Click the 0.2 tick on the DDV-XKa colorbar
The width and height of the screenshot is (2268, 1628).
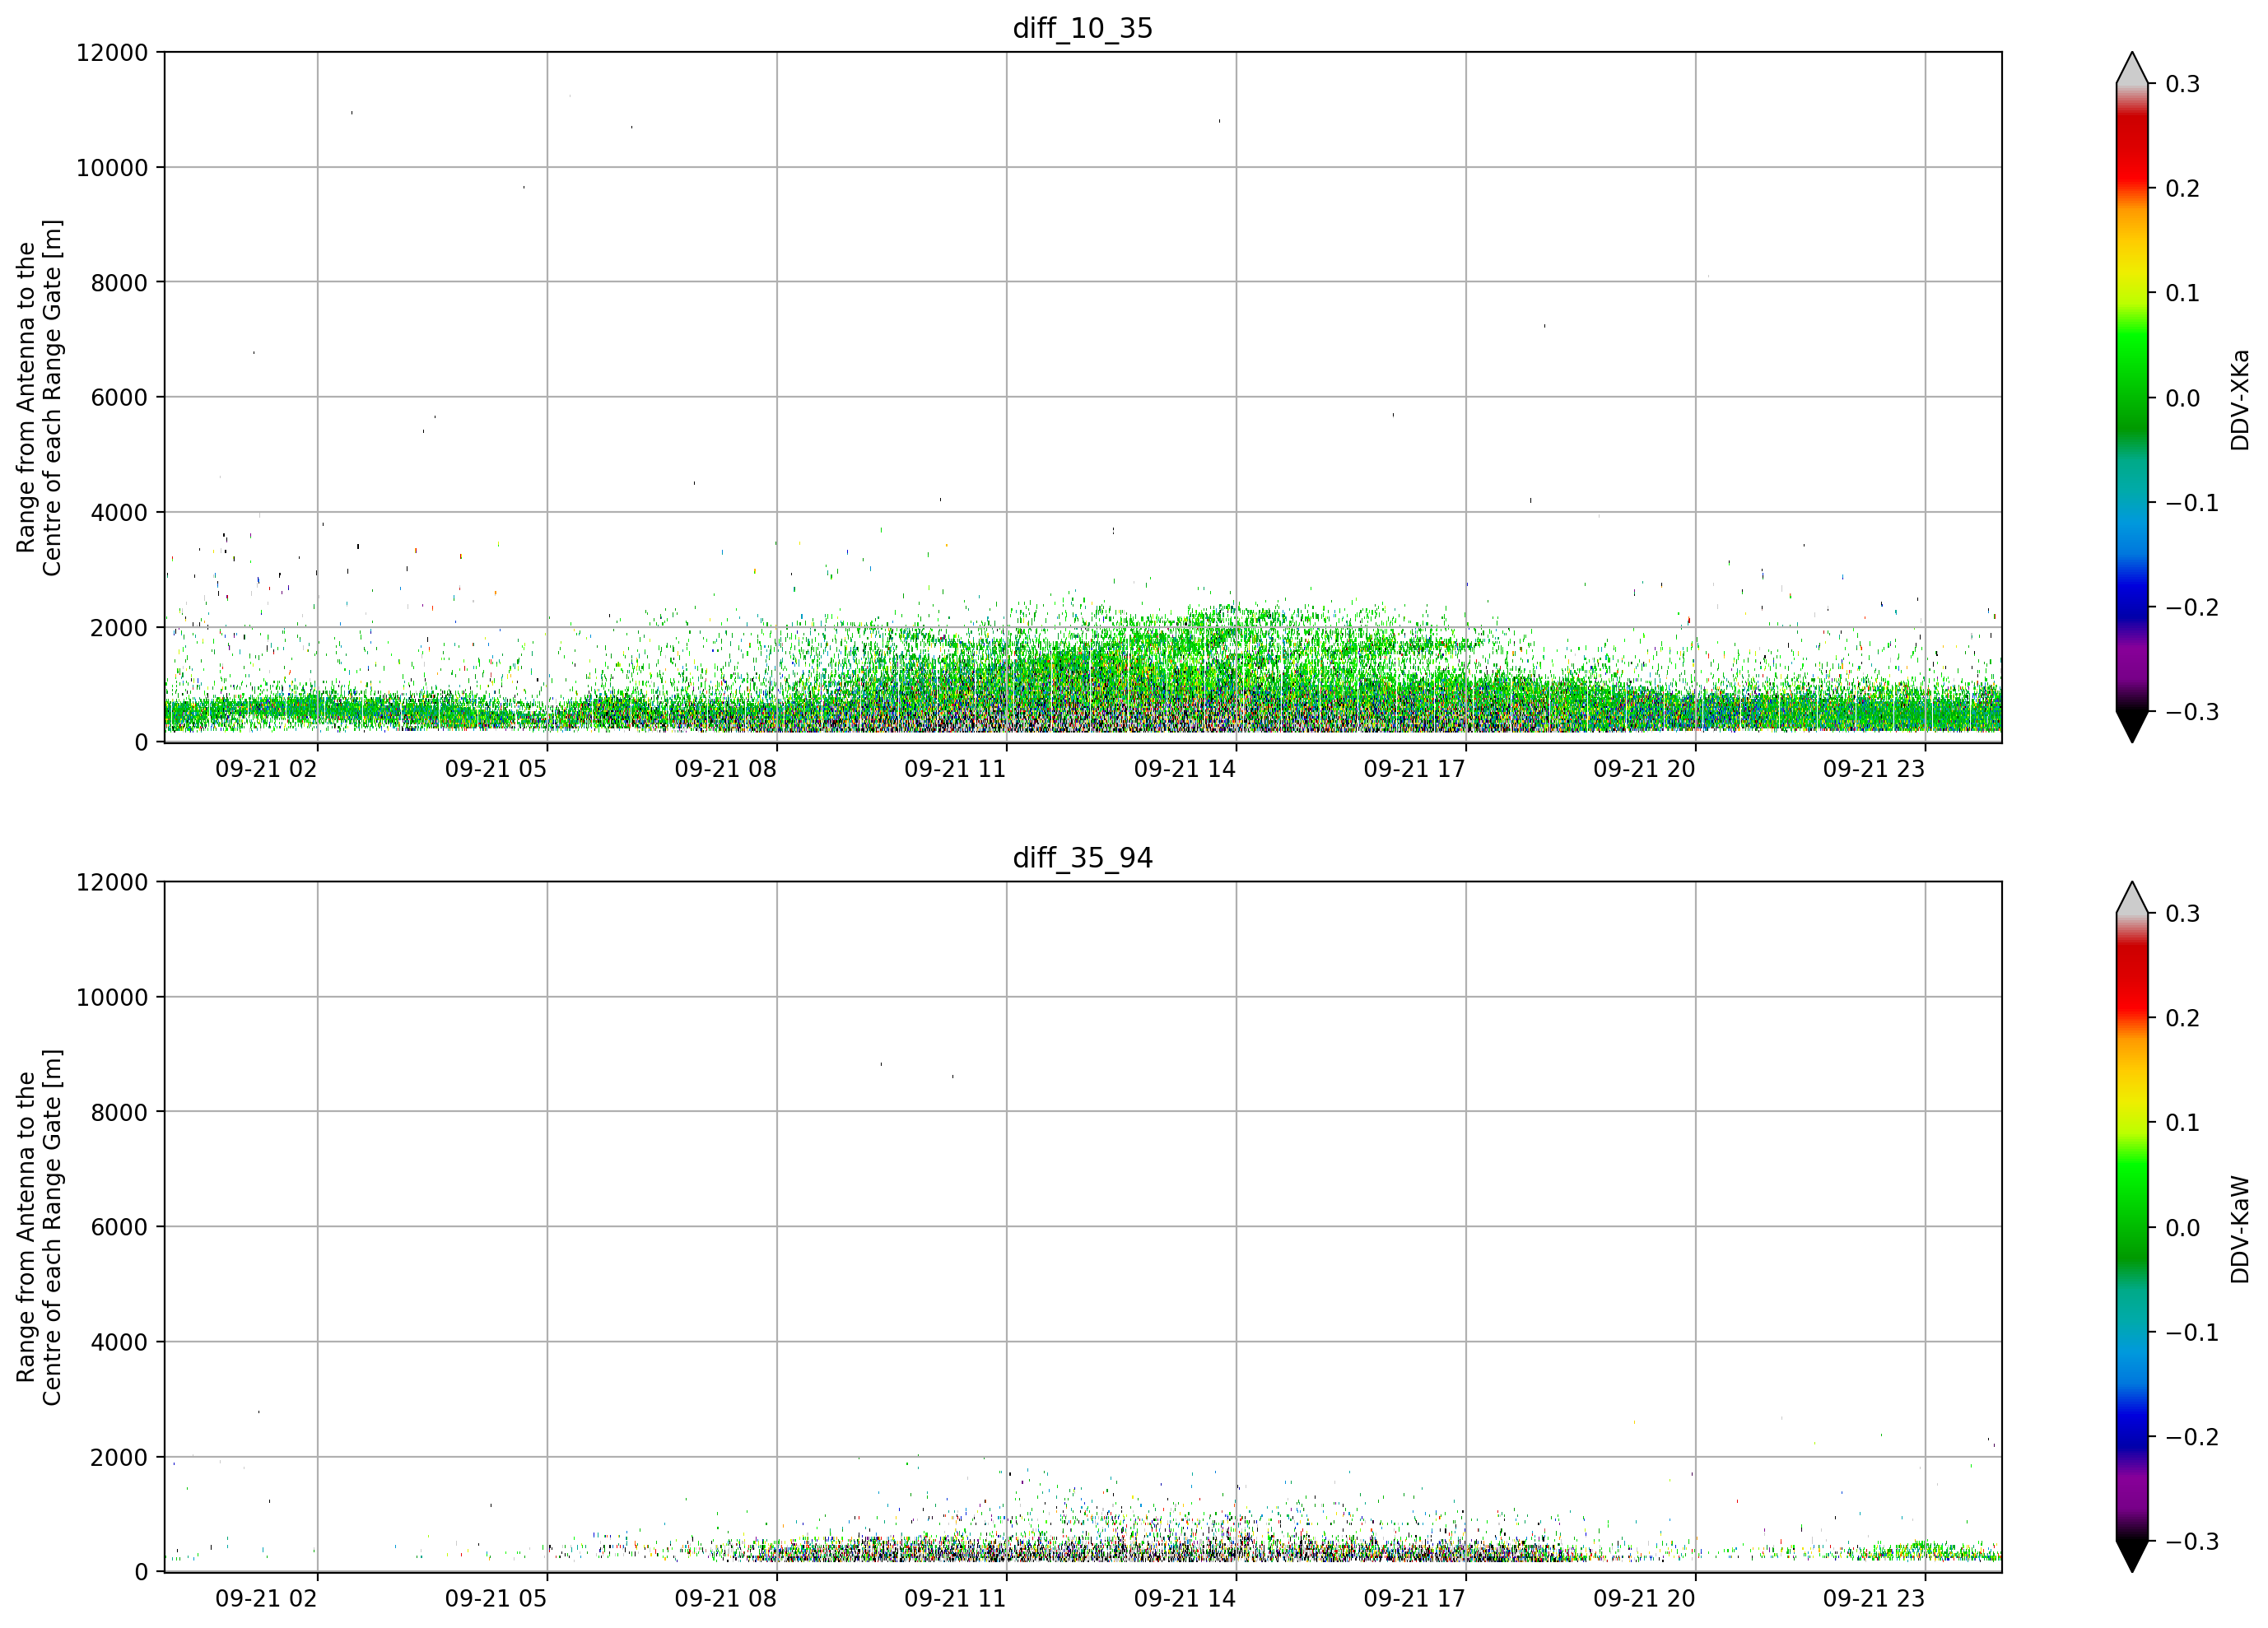pyautogui.click(x=2182, y=189)
